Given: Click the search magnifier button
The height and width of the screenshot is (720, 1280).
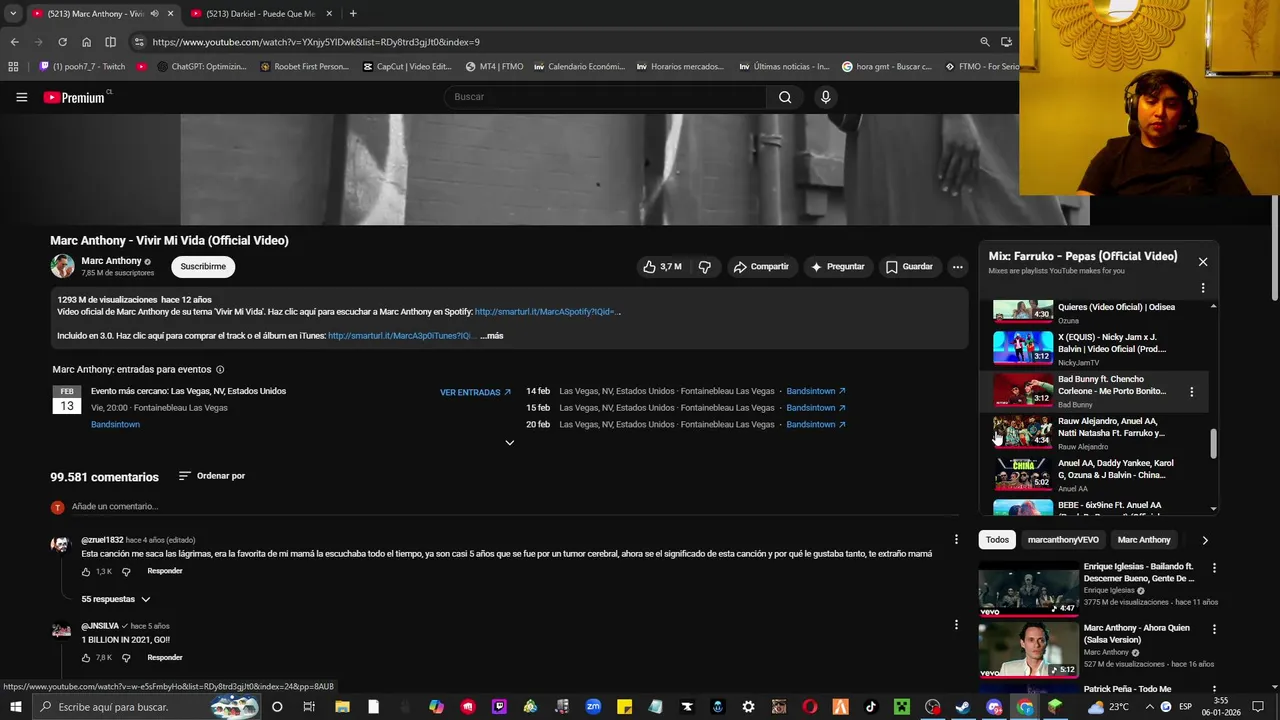Looking at the screenshot, I should (785, 97).
